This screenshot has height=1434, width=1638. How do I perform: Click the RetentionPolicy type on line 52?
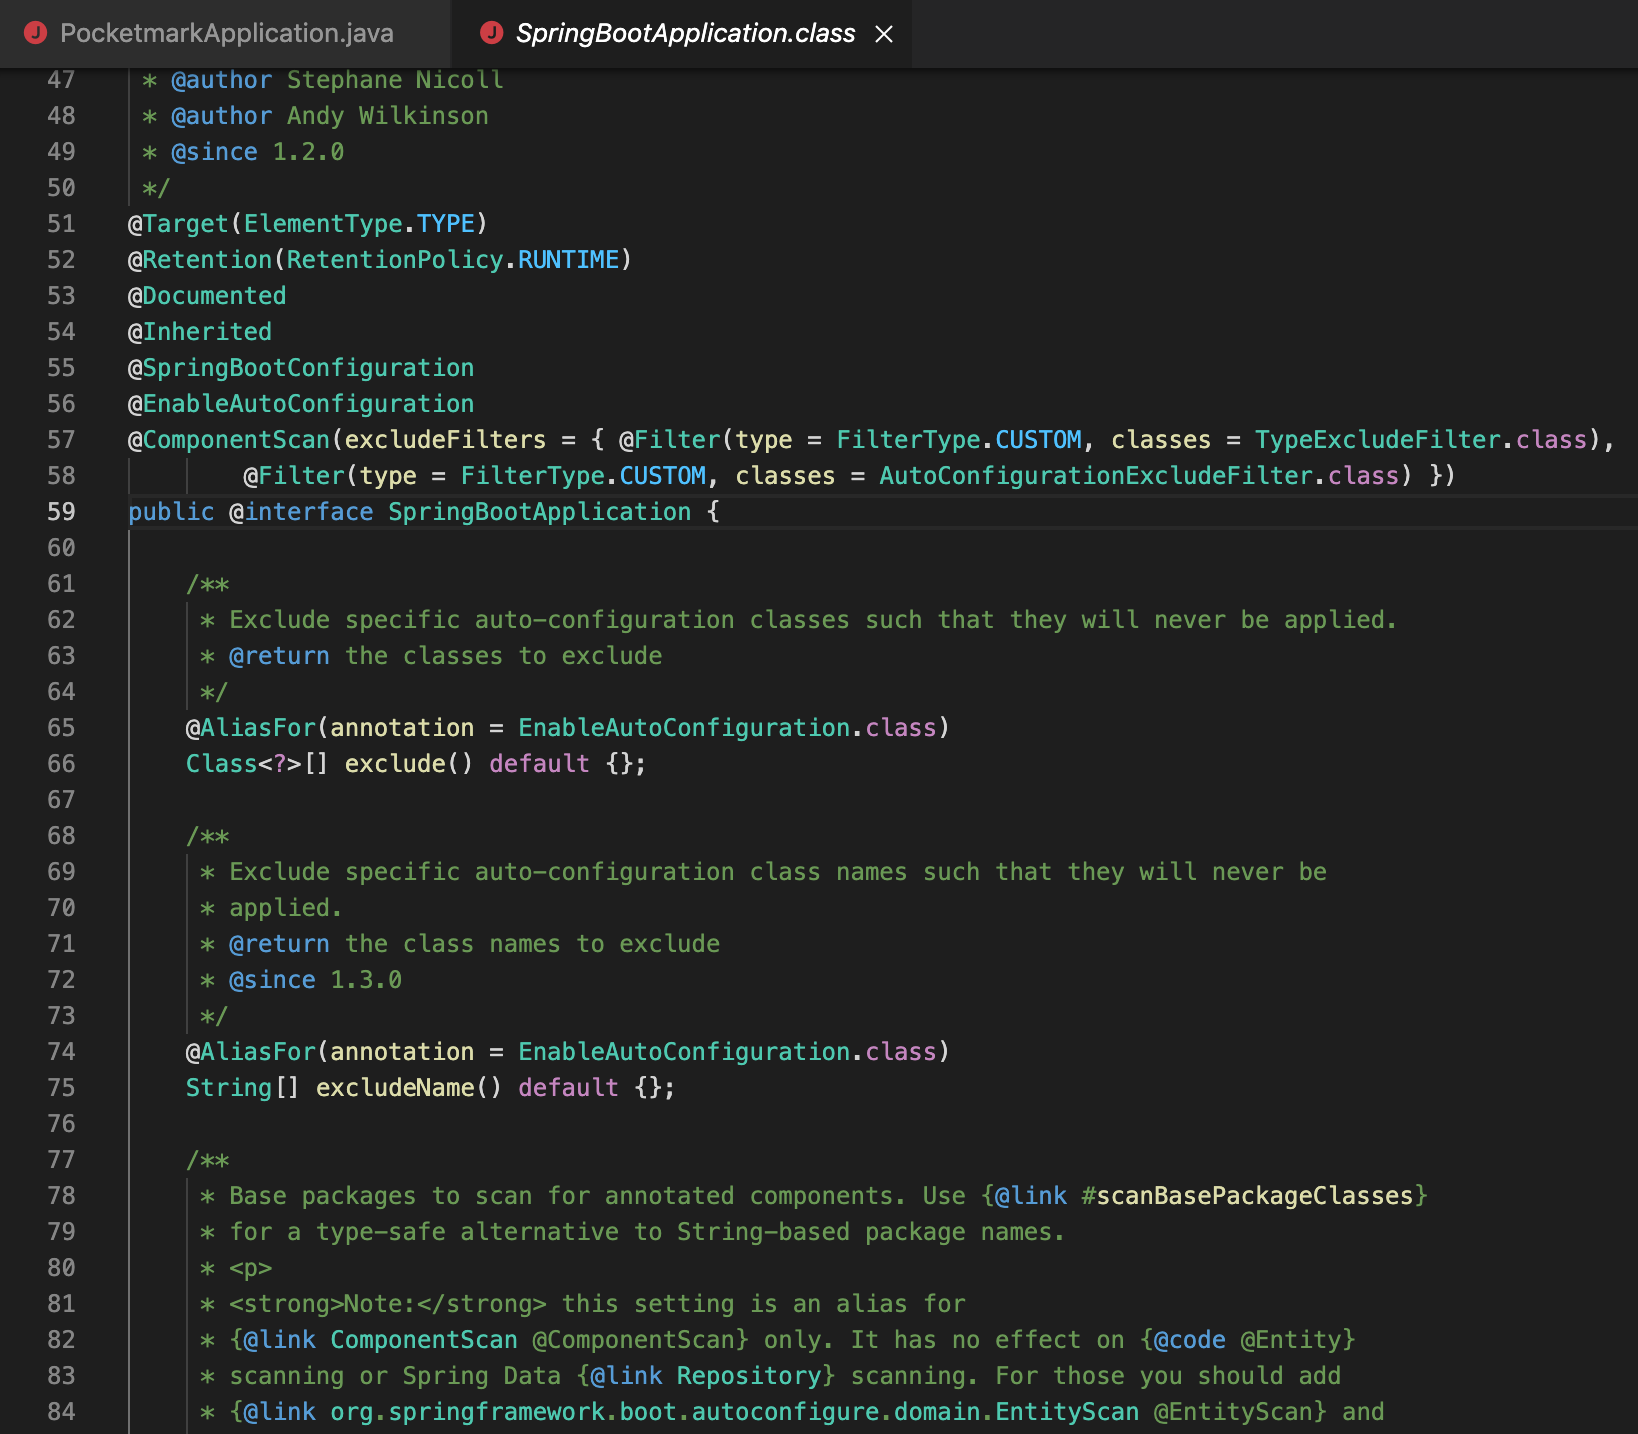395,260
